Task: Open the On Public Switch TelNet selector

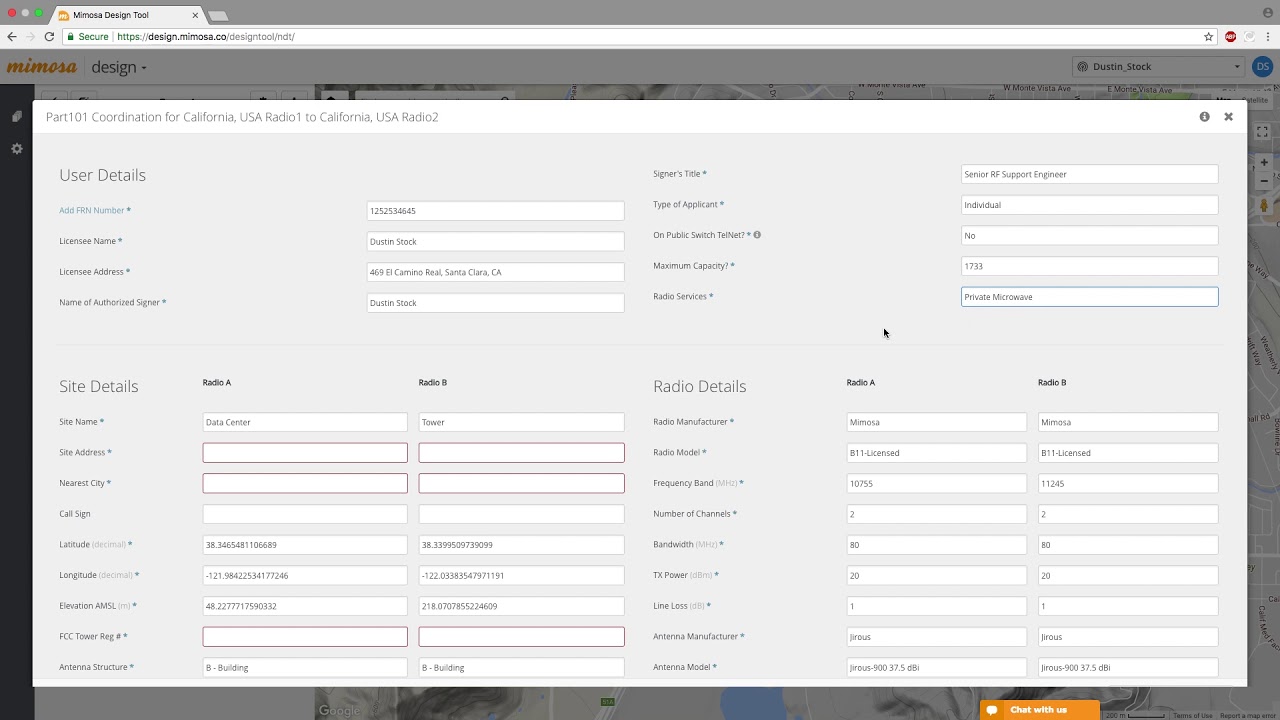Action: (x=1089, y=235)
